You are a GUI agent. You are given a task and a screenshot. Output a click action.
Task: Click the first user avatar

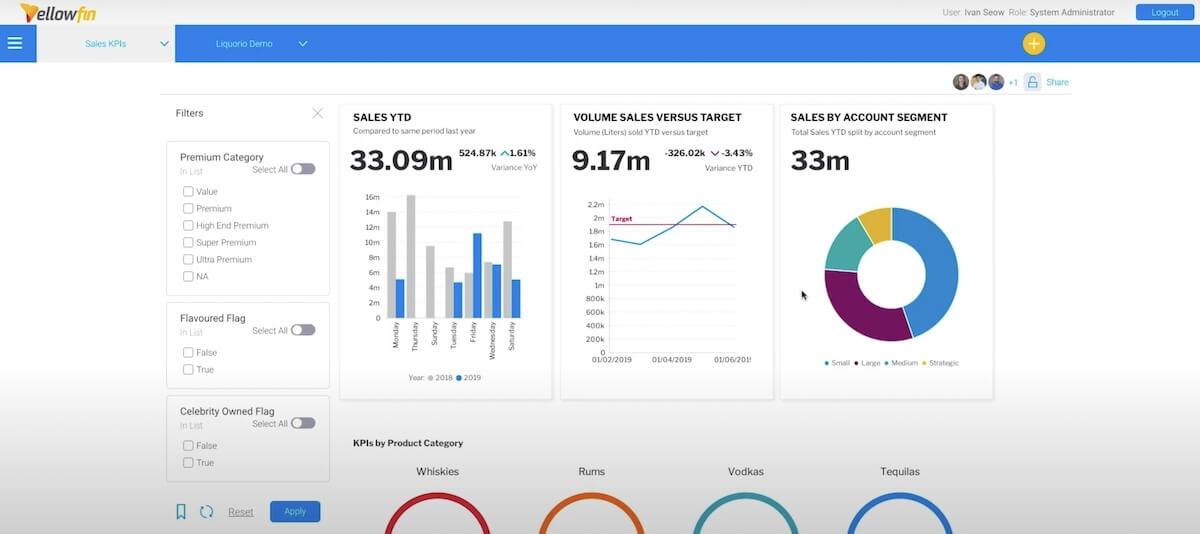point(961,82)
